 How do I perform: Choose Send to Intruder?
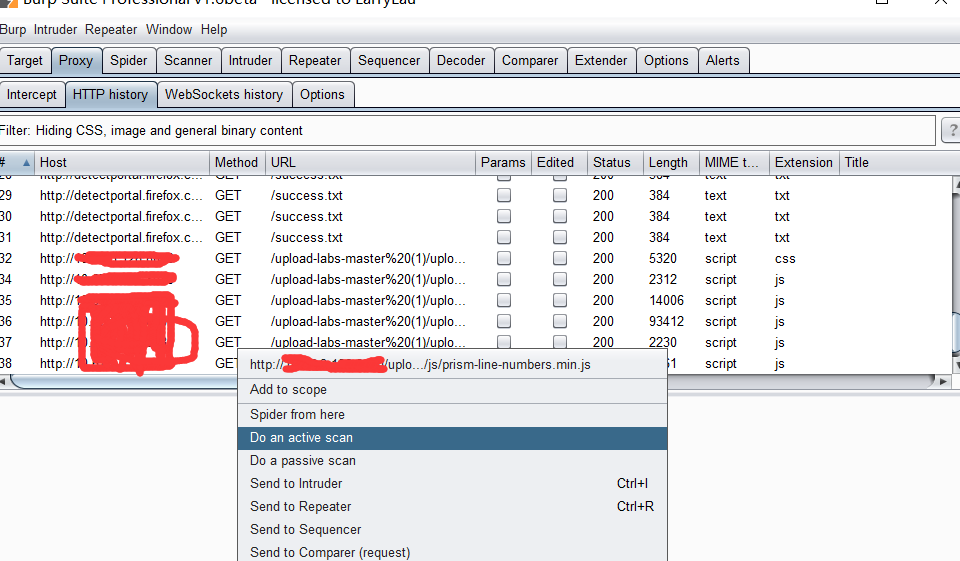click(452, 484)
